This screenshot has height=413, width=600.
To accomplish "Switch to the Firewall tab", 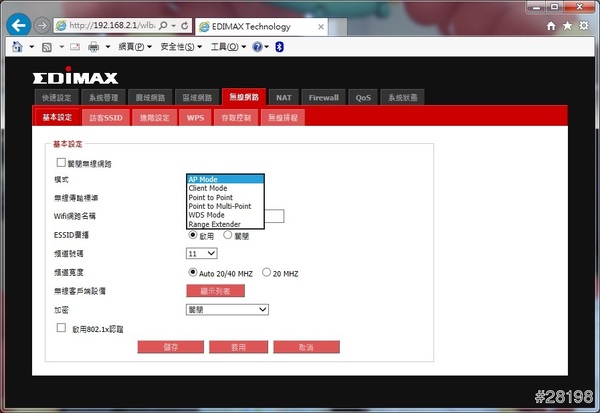I will 324,98.
